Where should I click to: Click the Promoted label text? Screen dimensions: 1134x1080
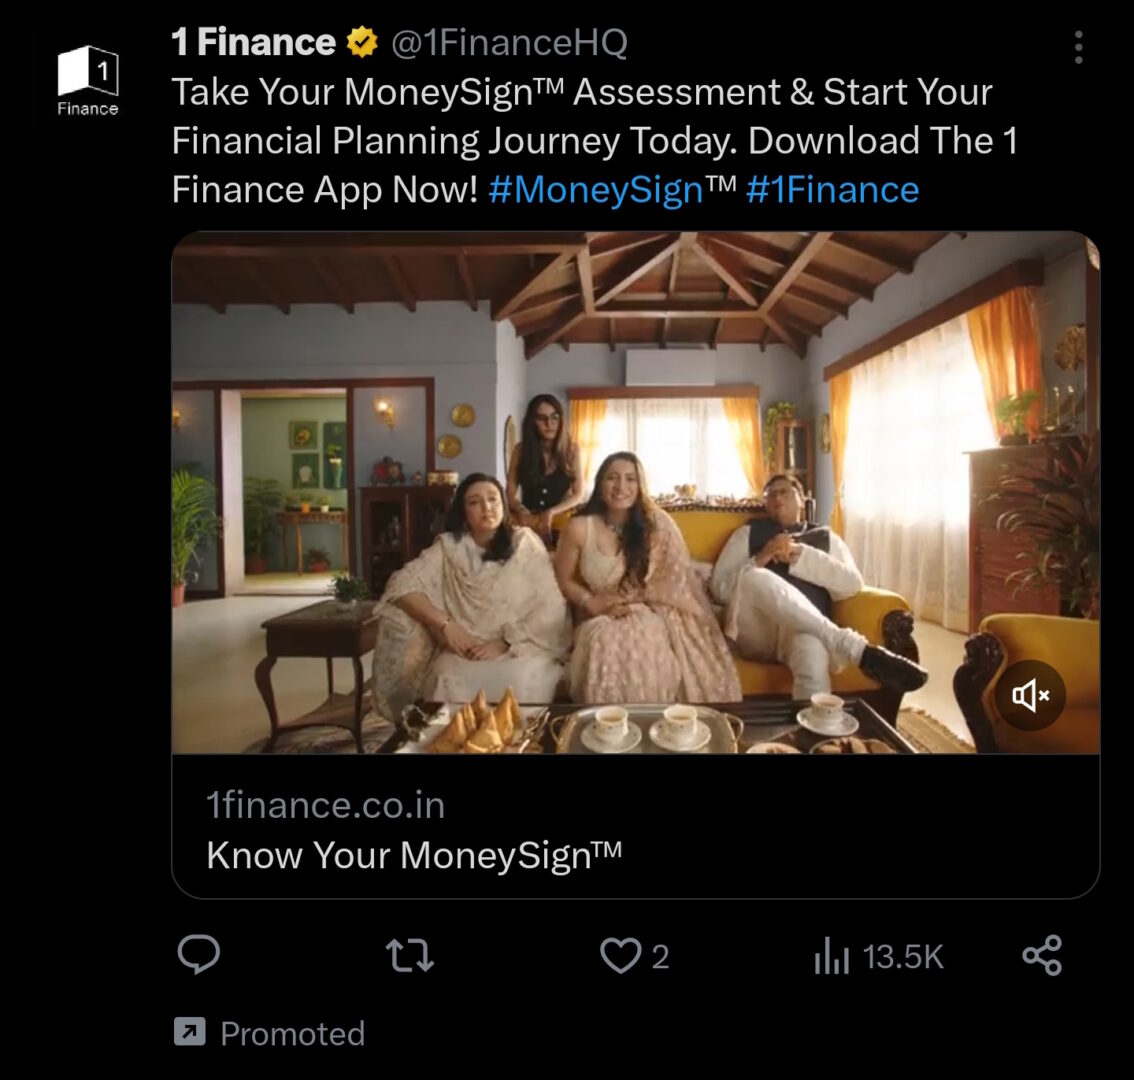tap(292, 1033)
